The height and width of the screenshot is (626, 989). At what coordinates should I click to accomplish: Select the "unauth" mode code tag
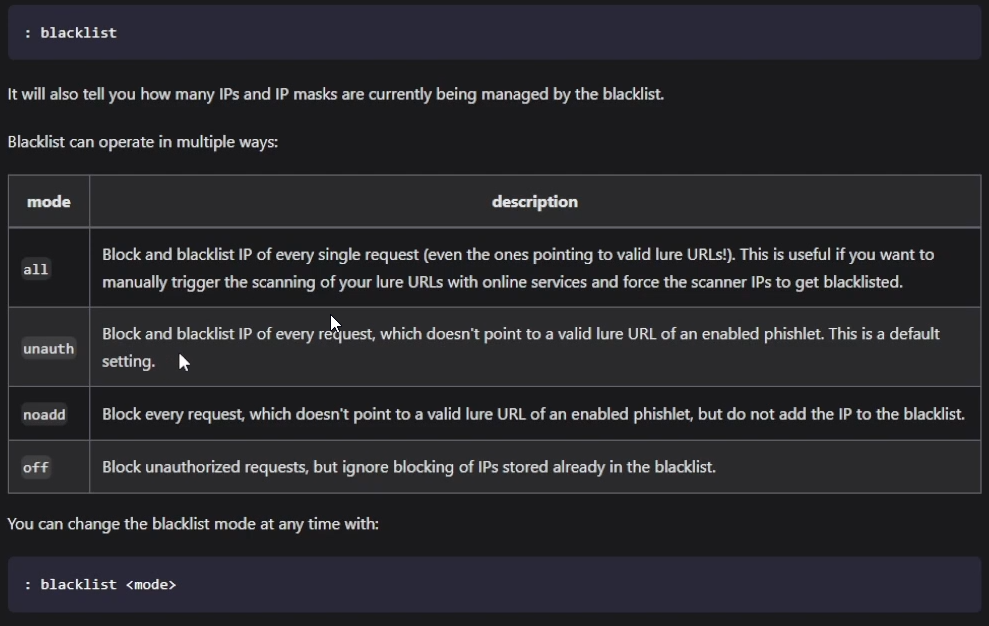[x=48, y=348]
